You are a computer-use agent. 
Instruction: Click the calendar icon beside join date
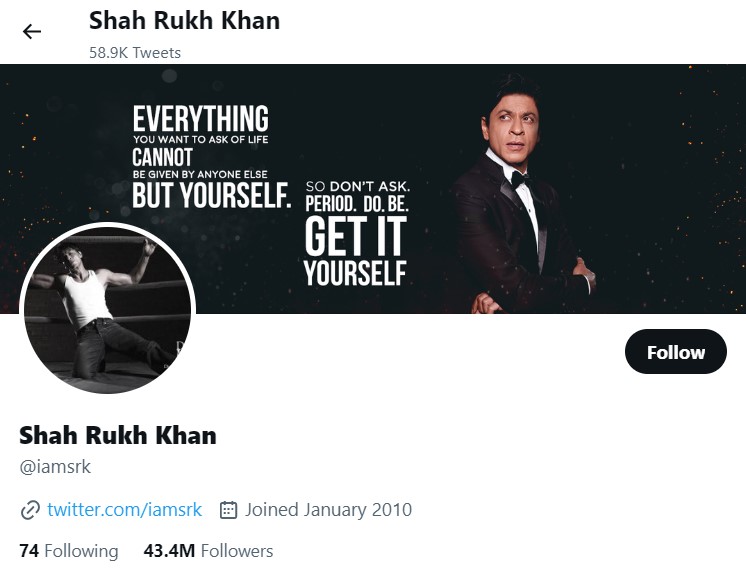coord(228,510)
